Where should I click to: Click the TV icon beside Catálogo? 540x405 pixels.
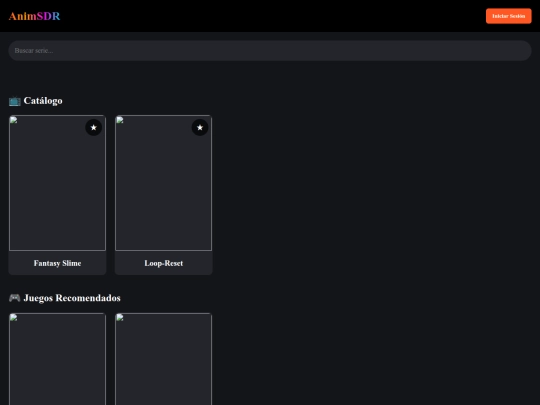pos(14,101)
